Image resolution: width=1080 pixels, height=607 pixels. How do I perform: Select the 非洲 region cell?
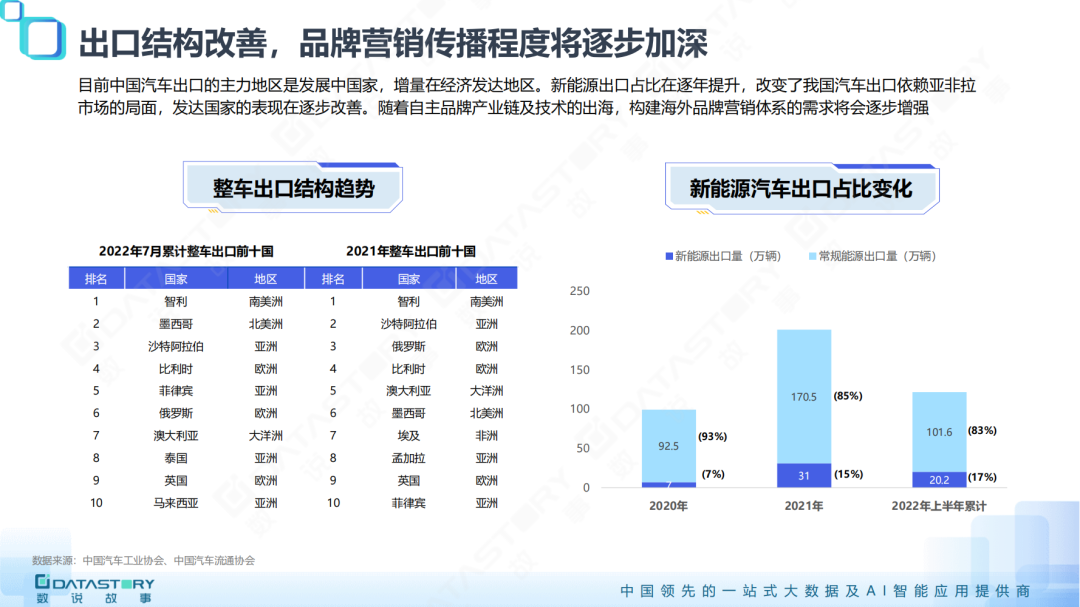tap(486, 435)
